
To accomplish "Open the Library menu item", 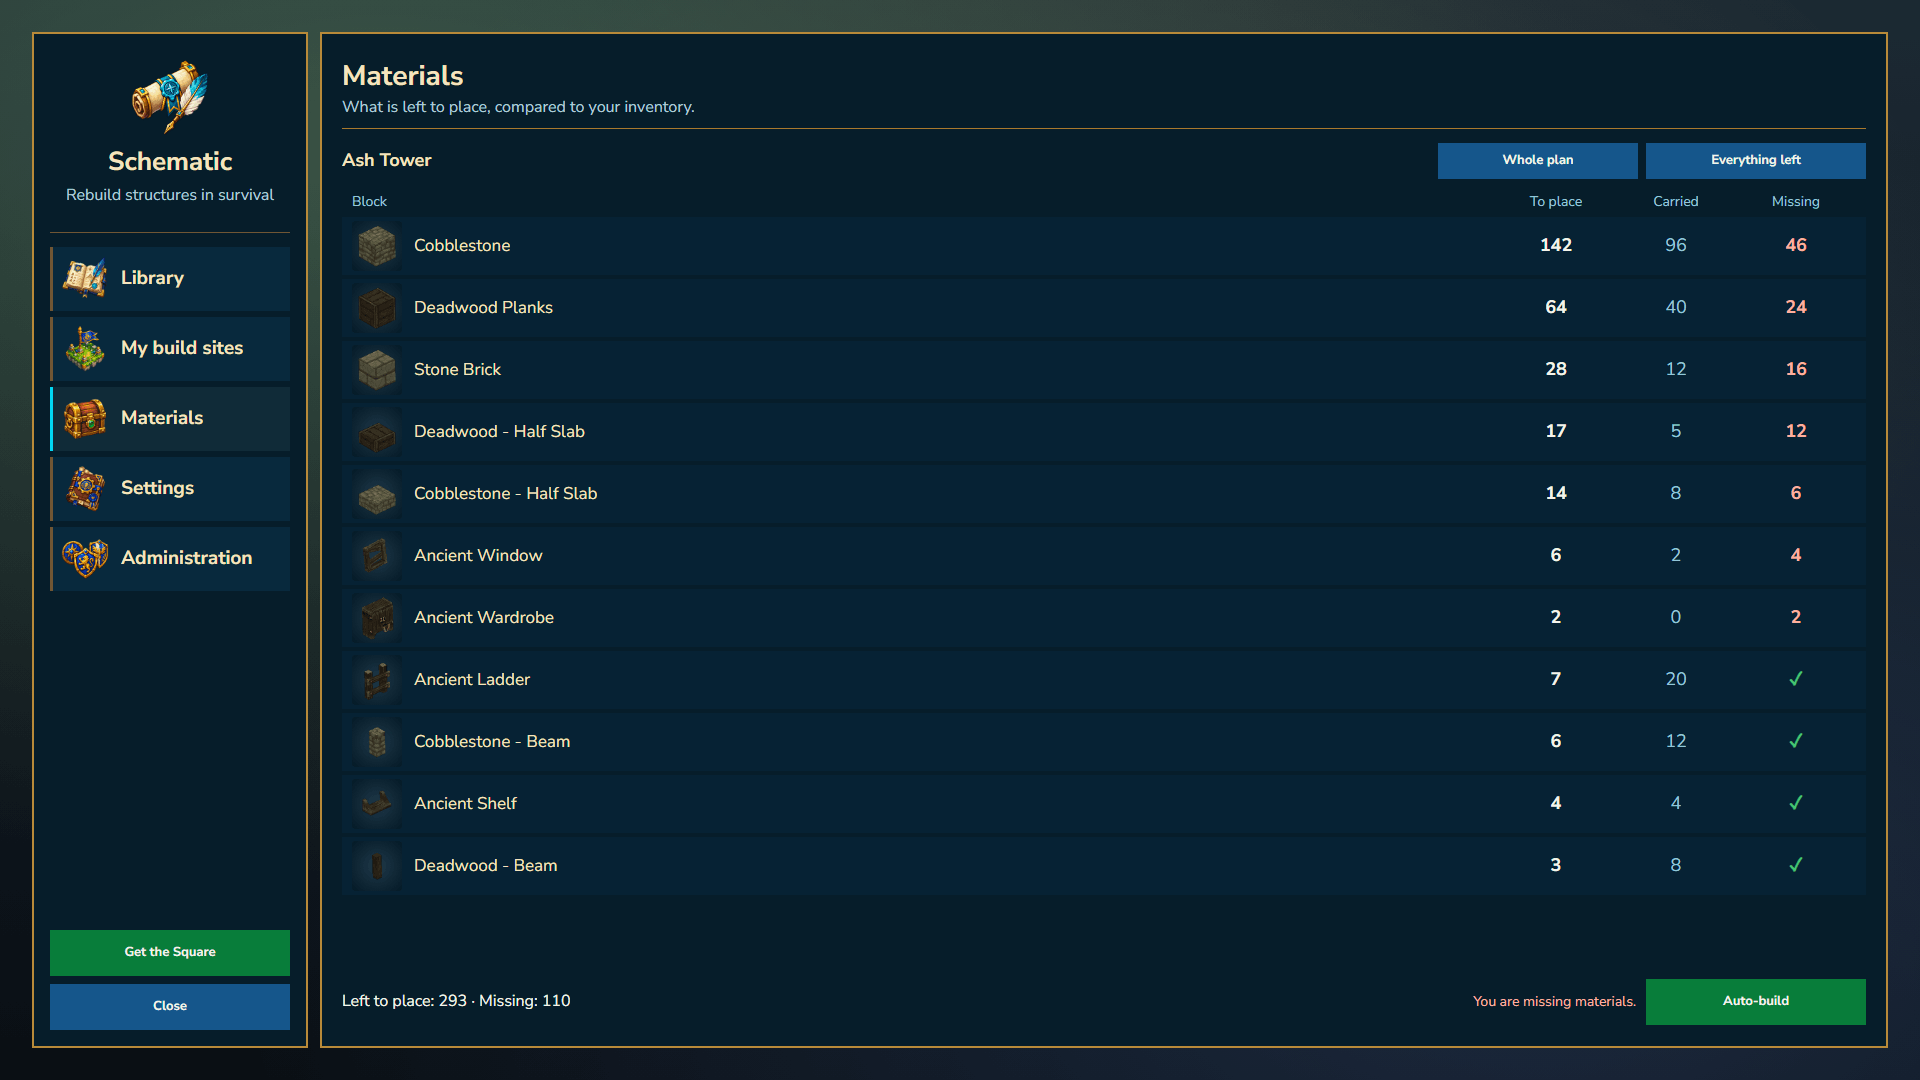I will (170, 278).
